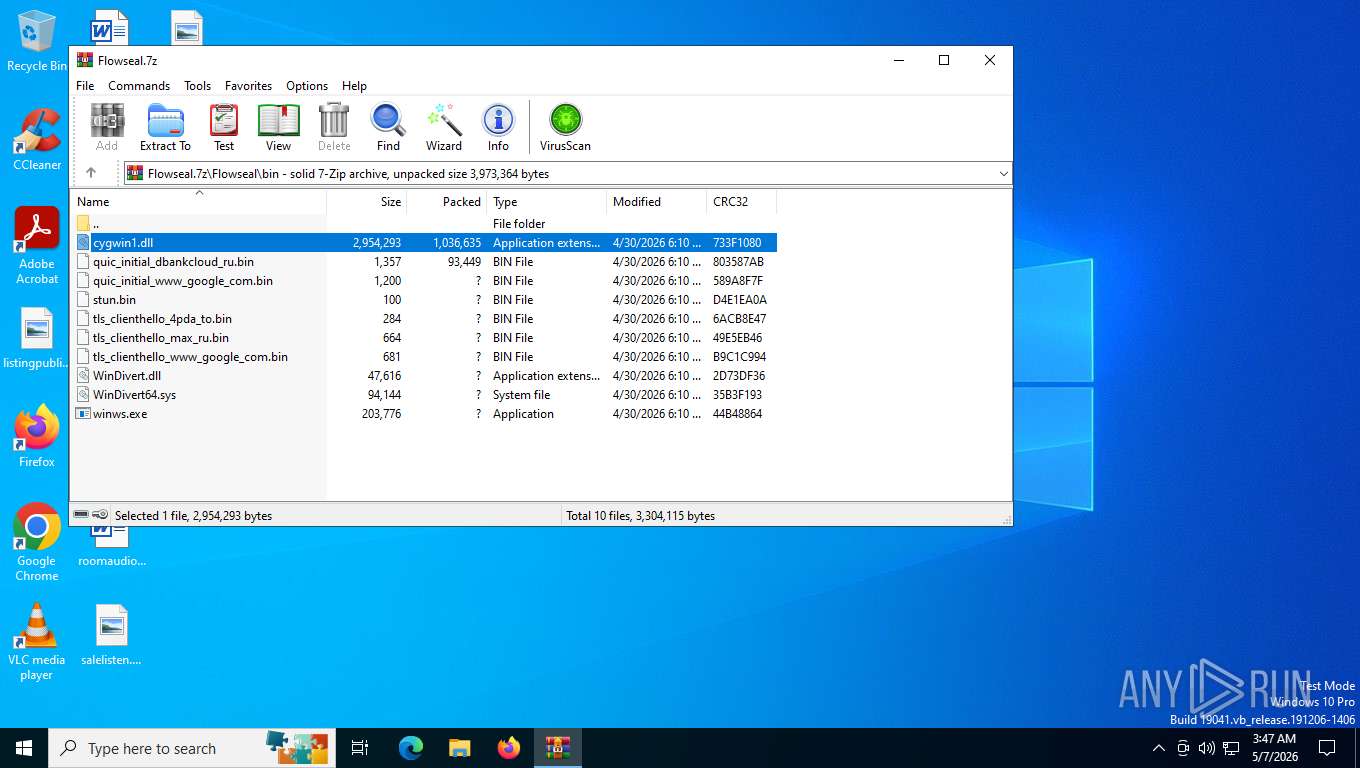Sort by the Modified column header
This screenshot has width=1360, height=768.
pos(657,202)
